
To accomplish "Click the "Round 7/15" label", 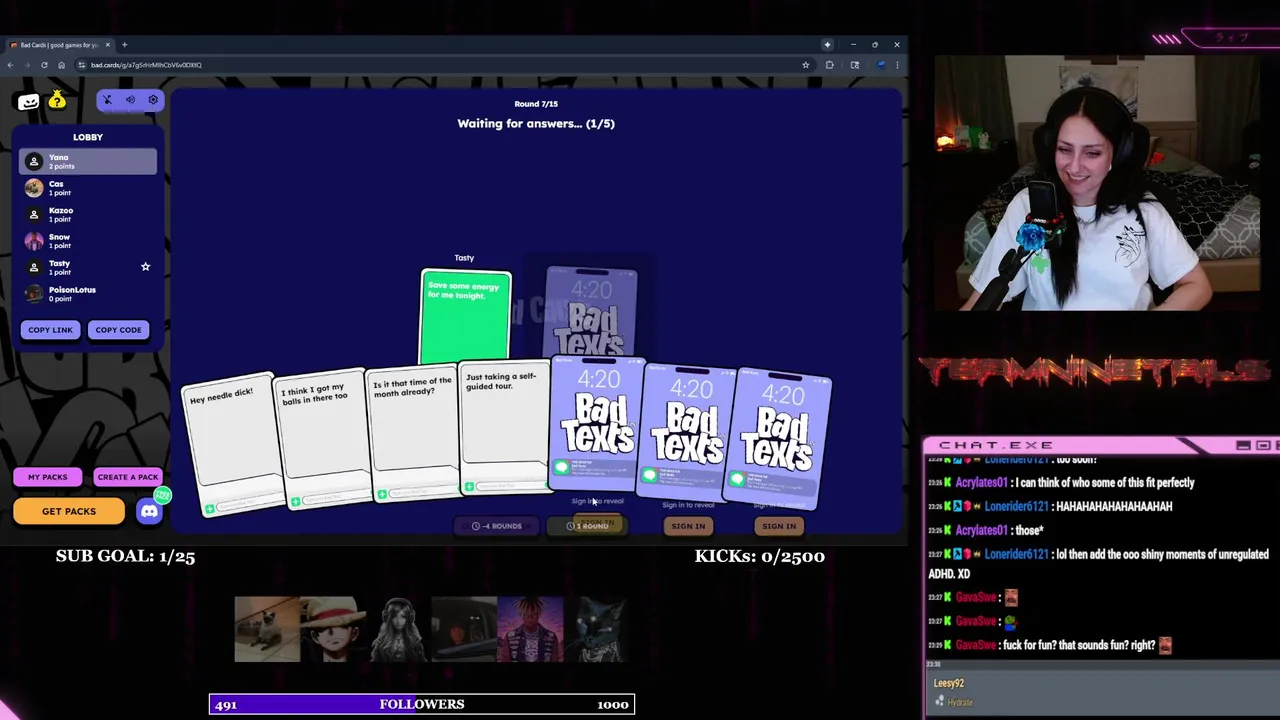I will coord(536,104).
